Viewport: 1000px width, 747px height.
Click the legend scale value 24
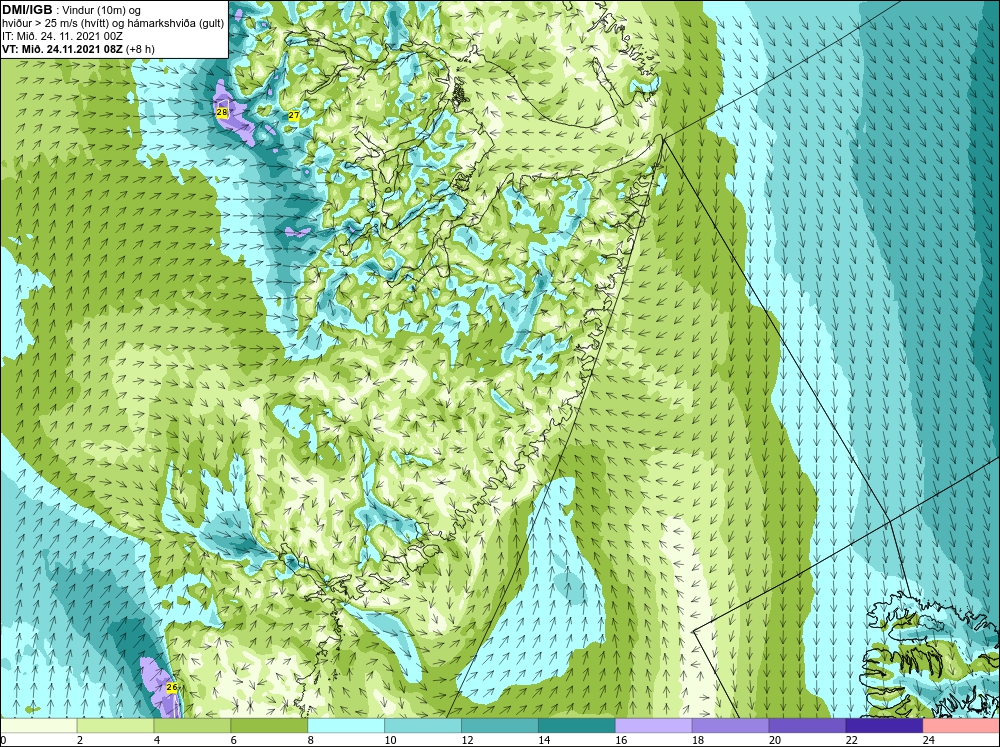click(x=928, y=740)
